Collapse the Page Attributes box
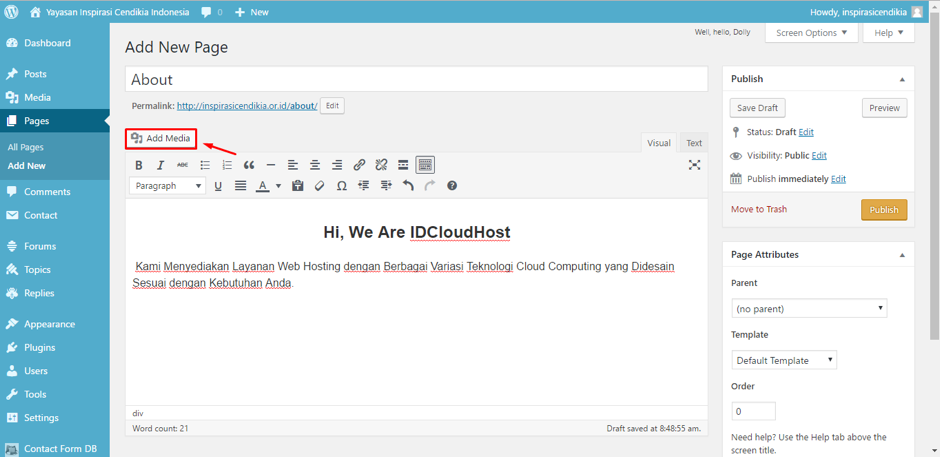The width and height of the screenshot is (940, 457). pos(902,255)
